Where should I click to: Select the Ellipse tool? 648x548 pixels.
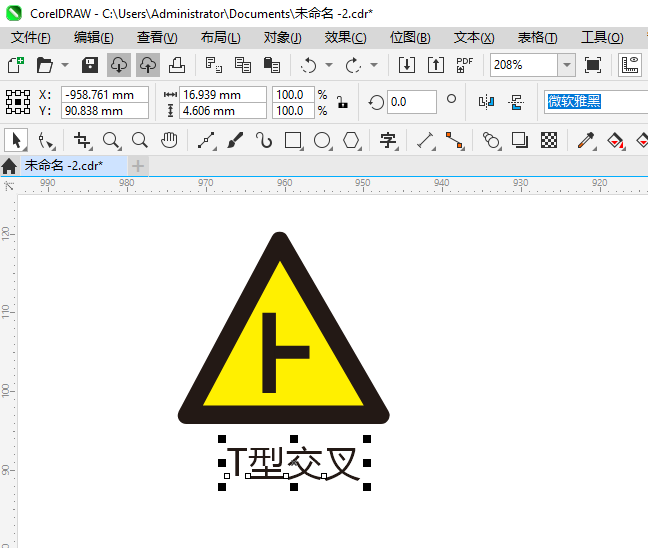(x=322, y=141)
